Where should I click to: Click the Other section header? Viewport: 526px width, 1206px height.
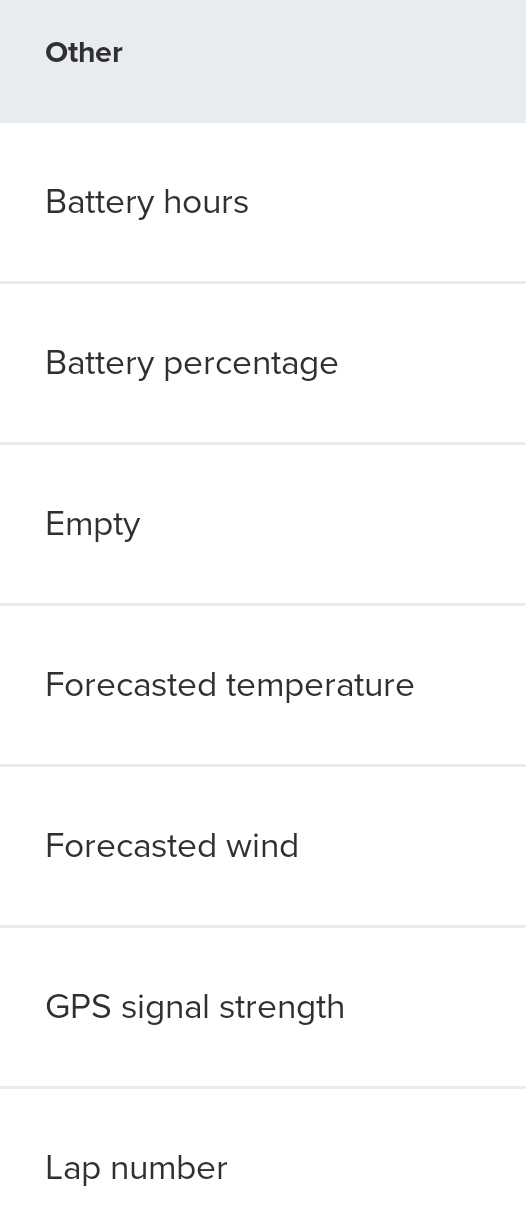pyautogui.click(x=263, y=61)
